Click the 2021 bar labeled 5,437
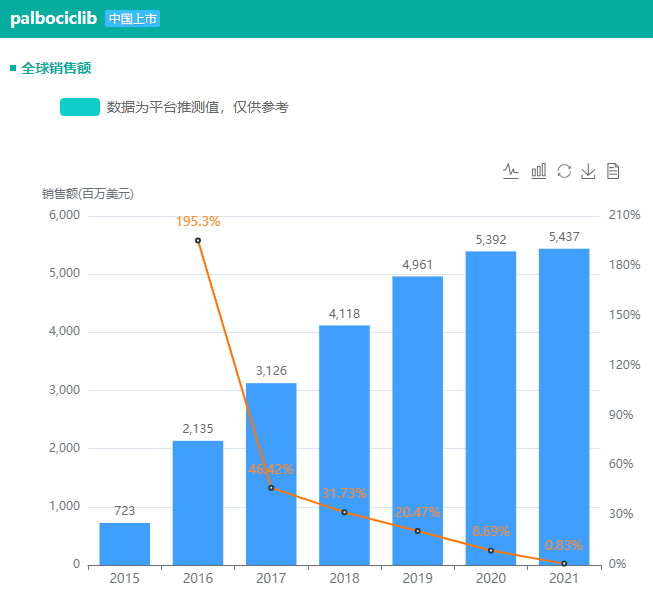653x604 pixels. click(564, 406)
